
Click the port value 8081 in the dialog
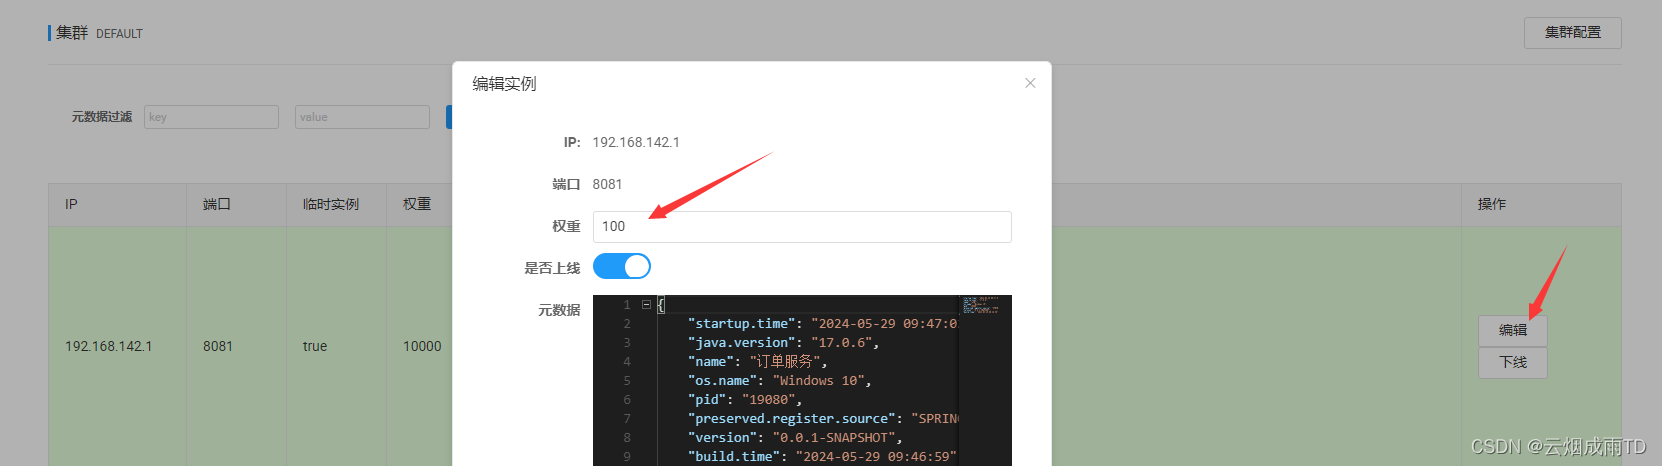607,184
